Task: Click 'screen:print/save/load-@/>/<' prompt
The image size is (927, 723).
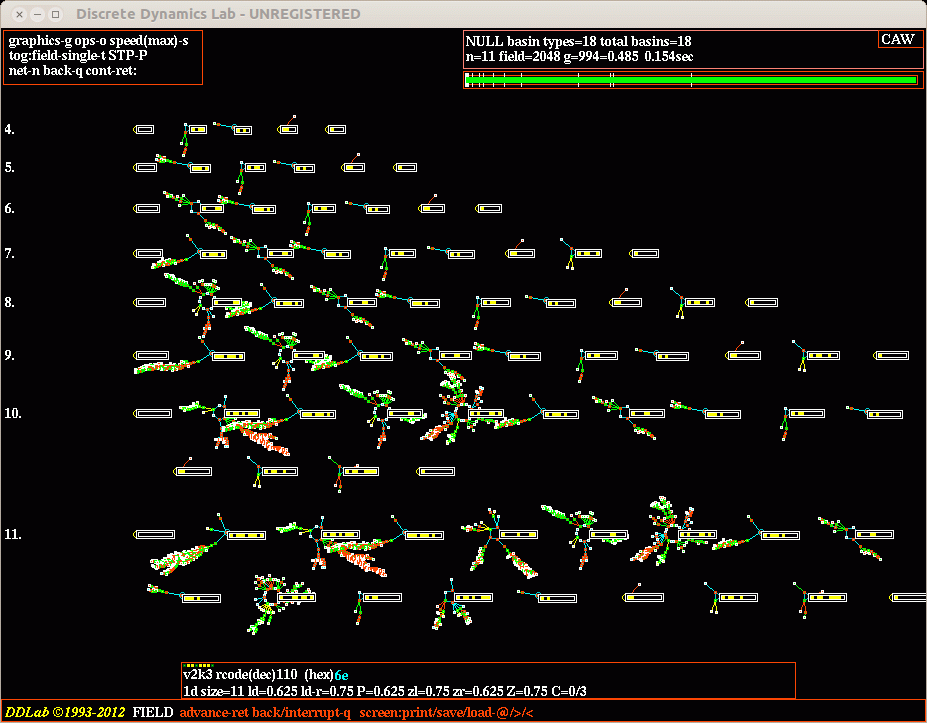Action: click(446, 712)
